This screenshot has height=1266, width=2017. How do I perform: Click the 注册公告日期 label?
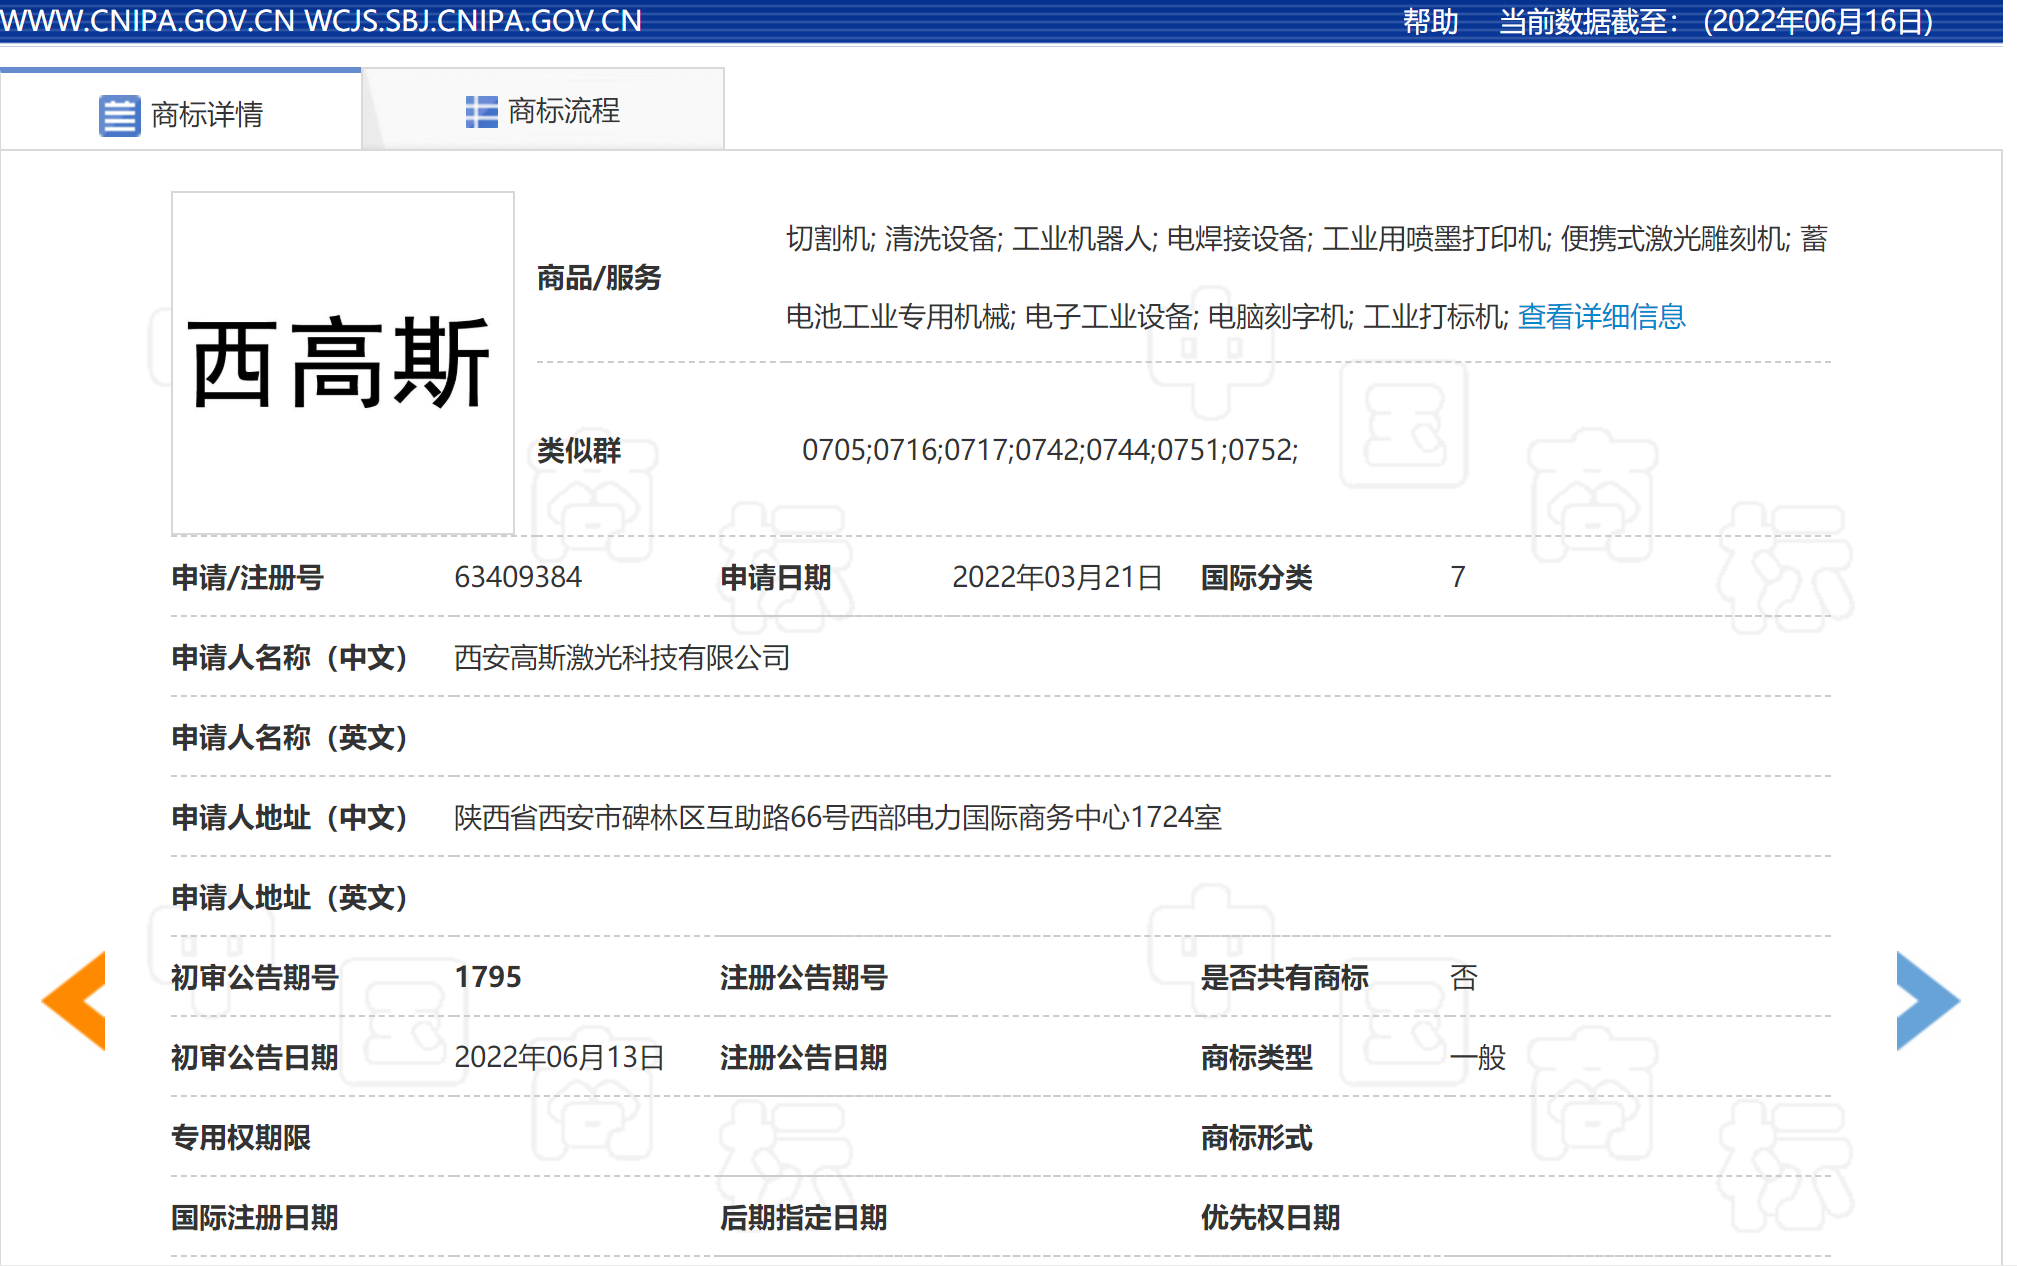(x=804, y=1057)
